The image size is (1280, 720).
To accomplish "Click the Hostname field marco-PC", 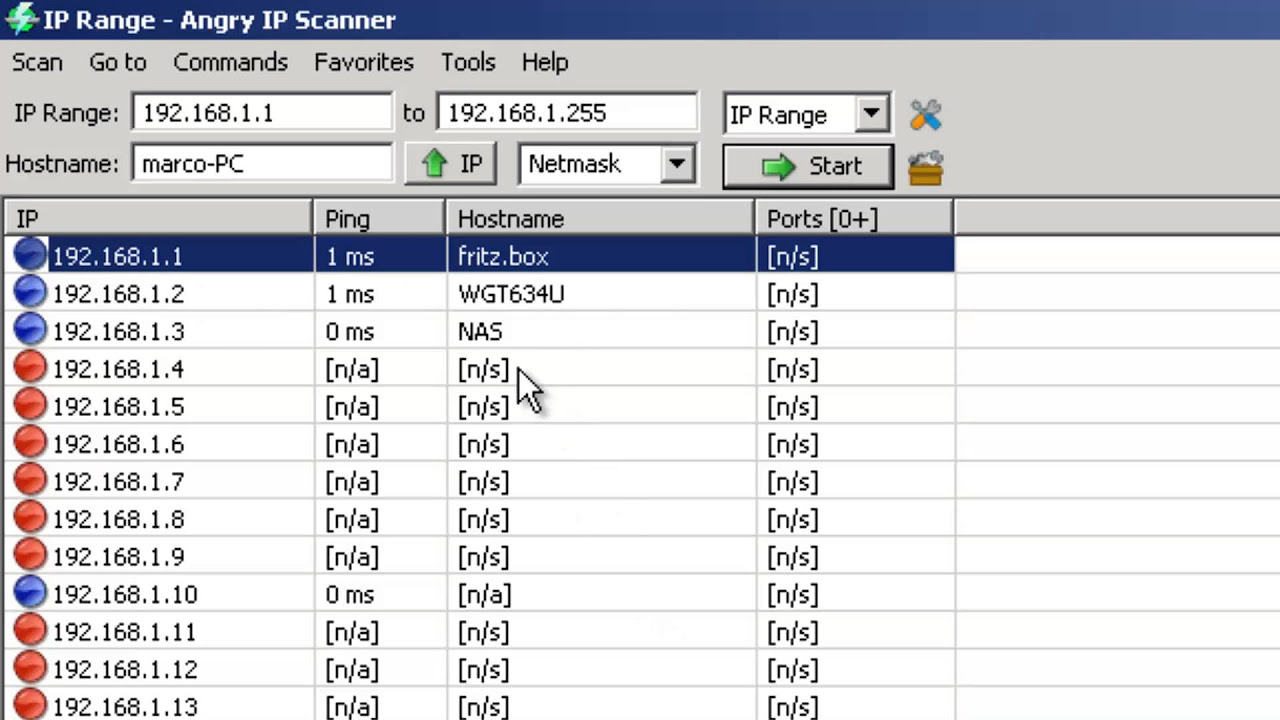I will tap(262, 164).
